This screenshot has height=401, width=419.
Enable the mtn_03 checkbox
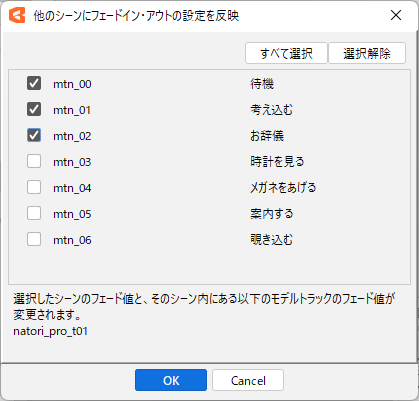[x=34, y=161]
